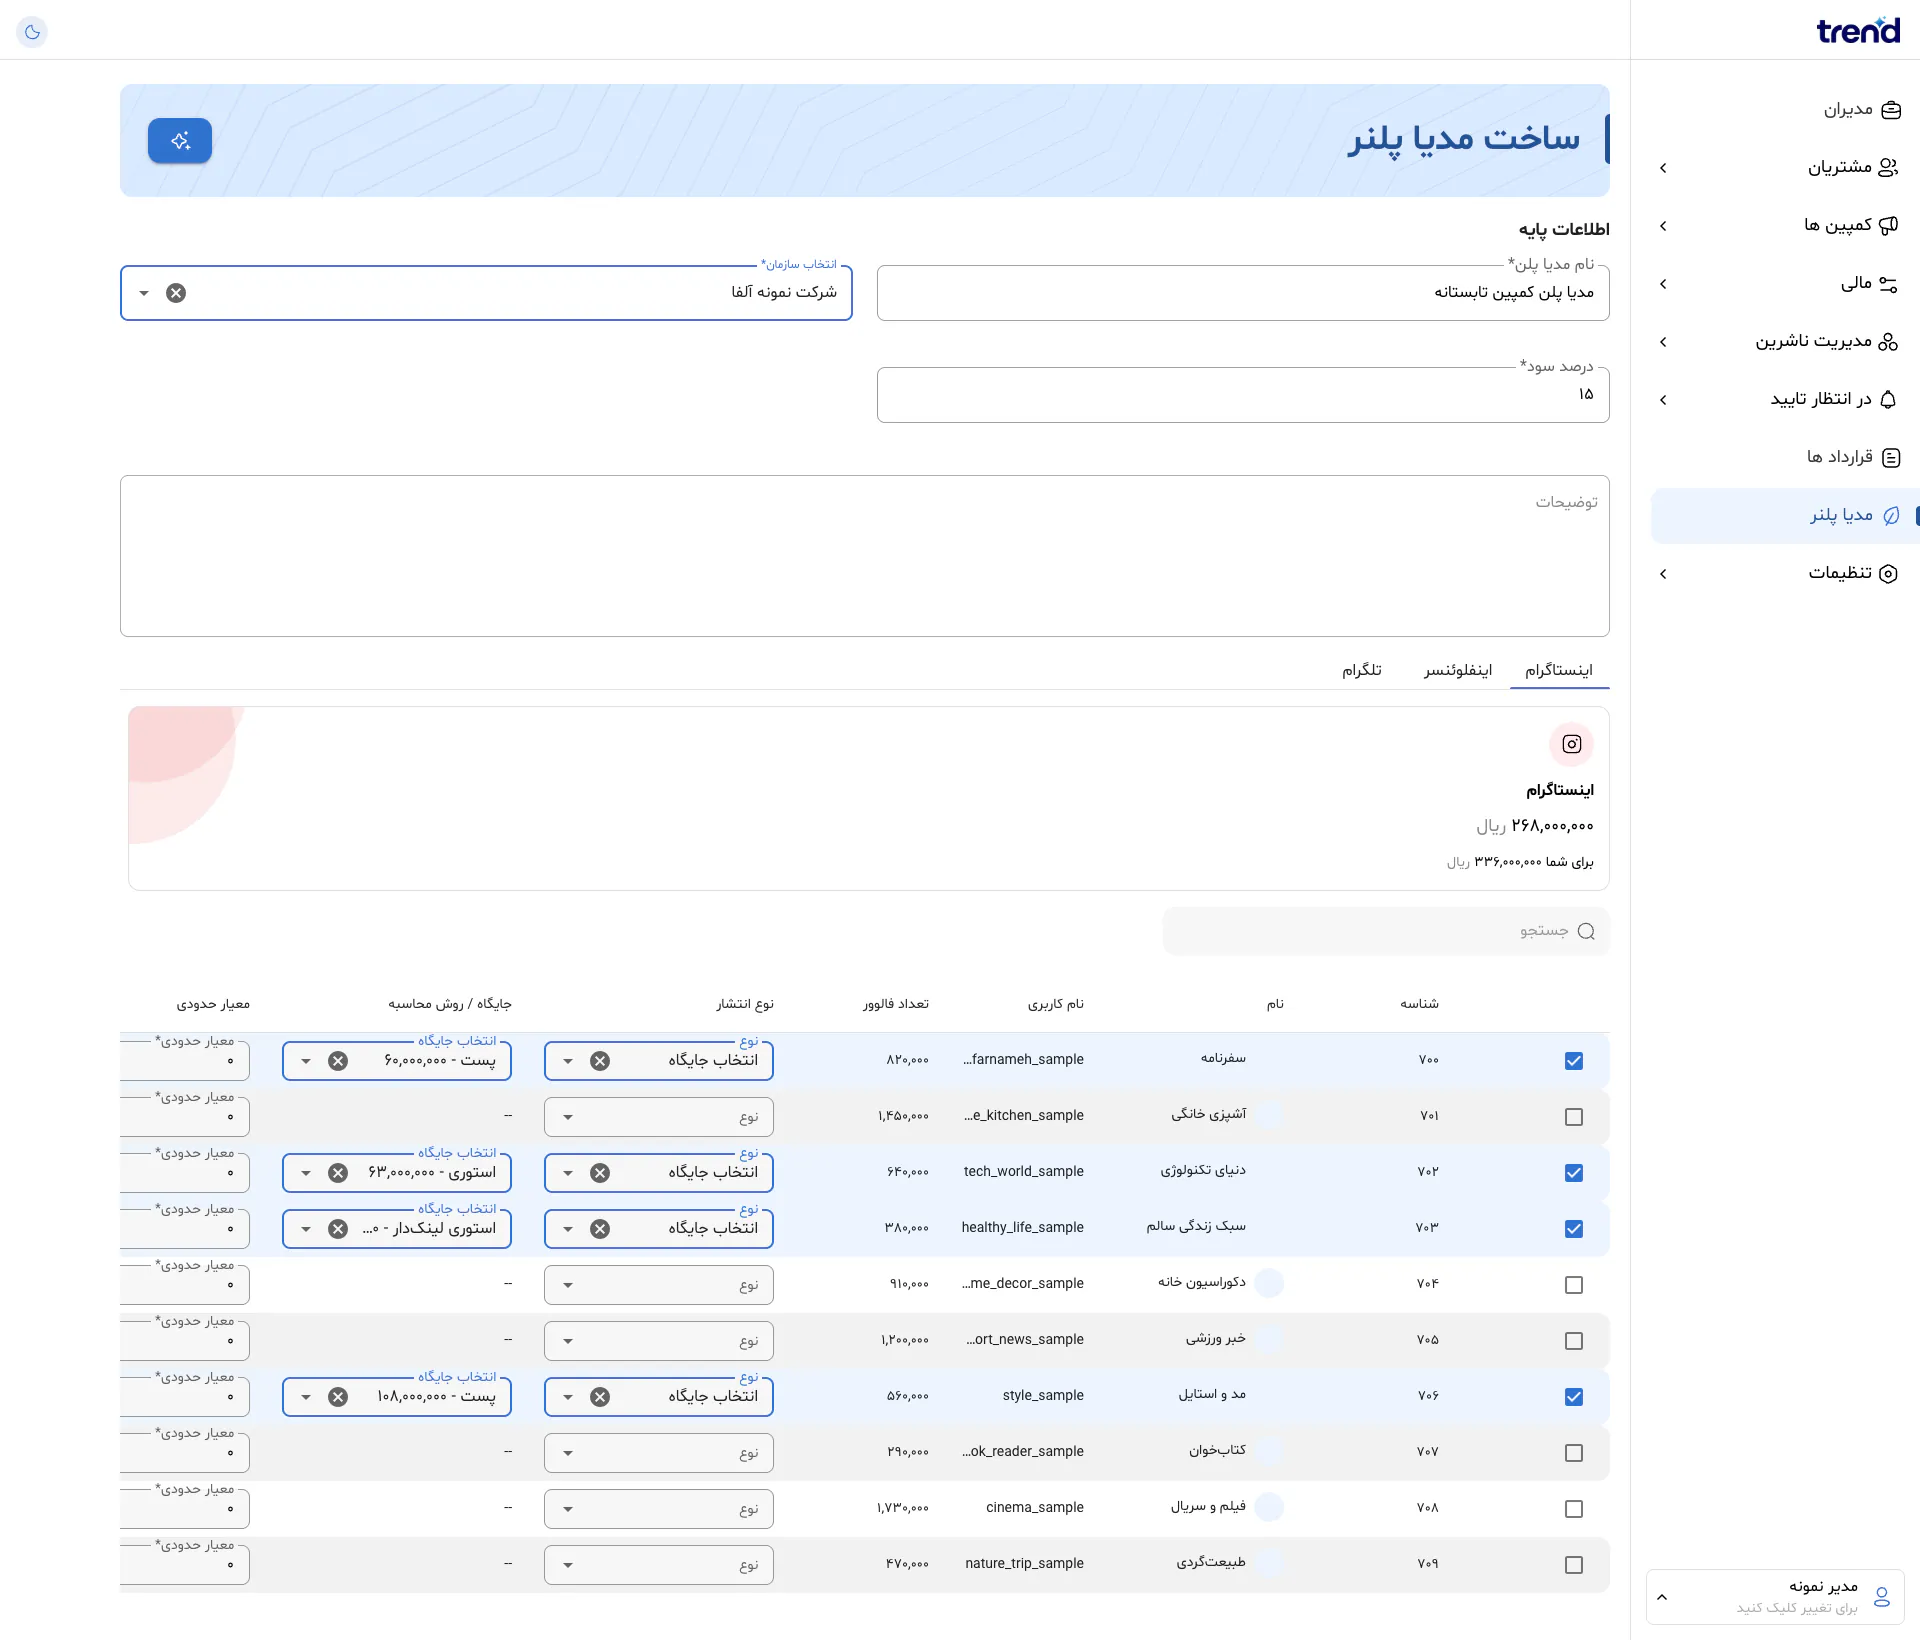Click the درصد سود input field
The height and width of the screenshot is (1640, 1920).
(1243, 395)
